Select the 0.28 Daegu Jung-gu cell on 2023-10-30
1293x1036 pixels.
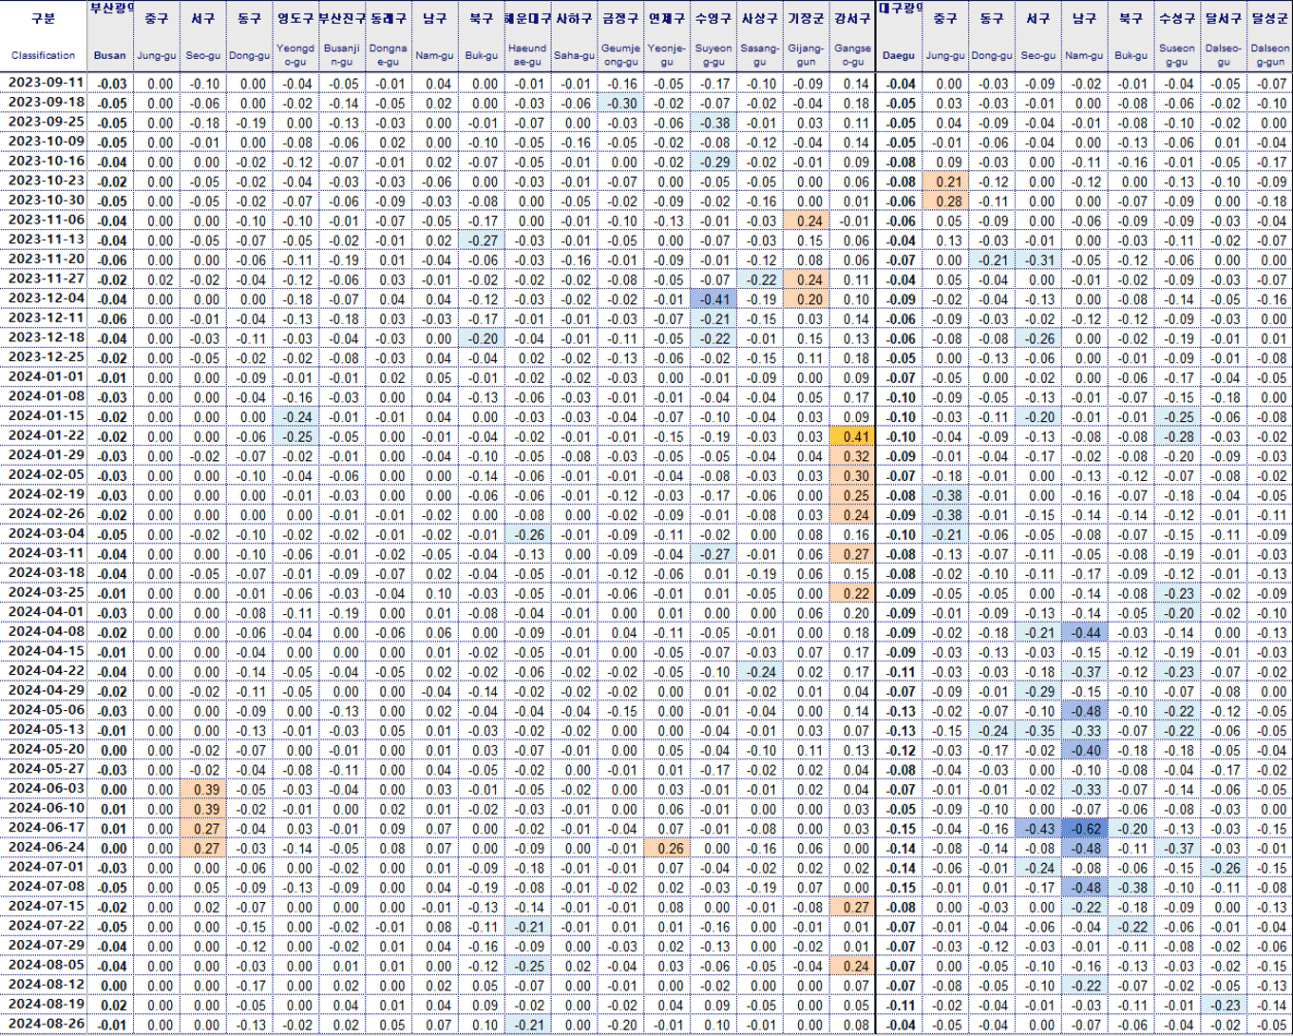click(945, 201)
